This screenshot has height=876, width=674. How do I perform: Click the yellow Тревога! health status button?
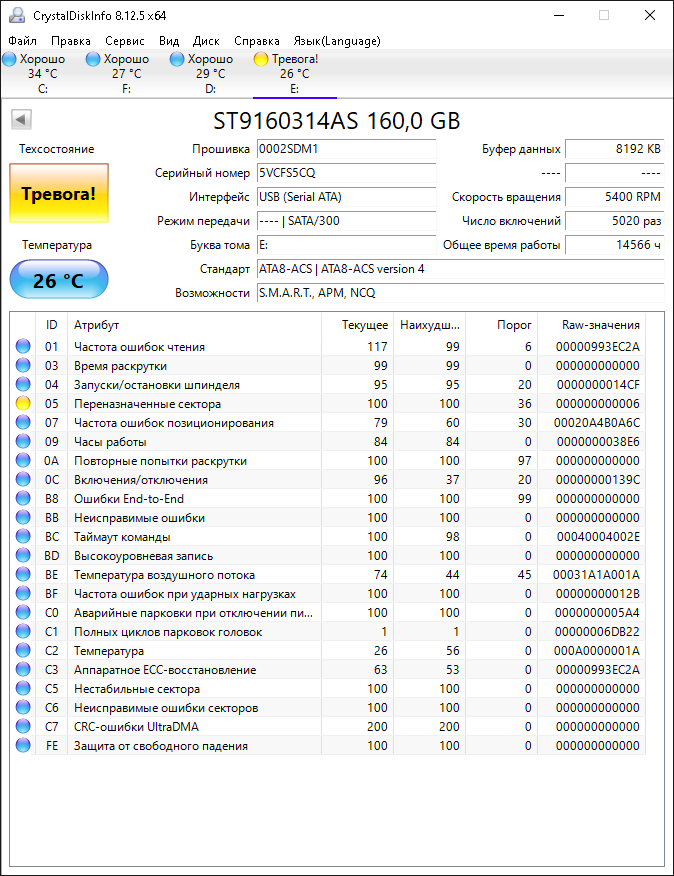click(x=59, y=194)
